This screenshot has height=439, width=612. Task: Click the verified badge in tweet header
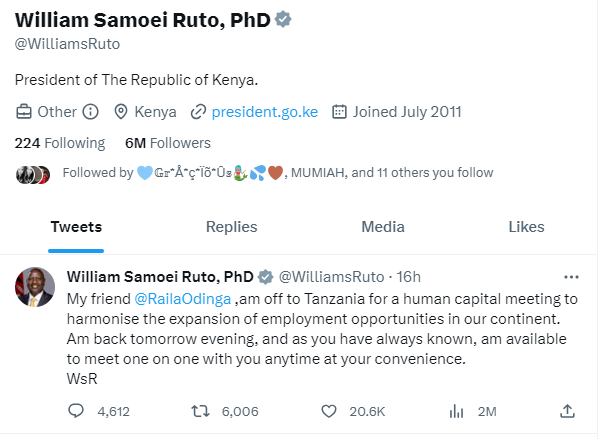[x=266, y=277]
